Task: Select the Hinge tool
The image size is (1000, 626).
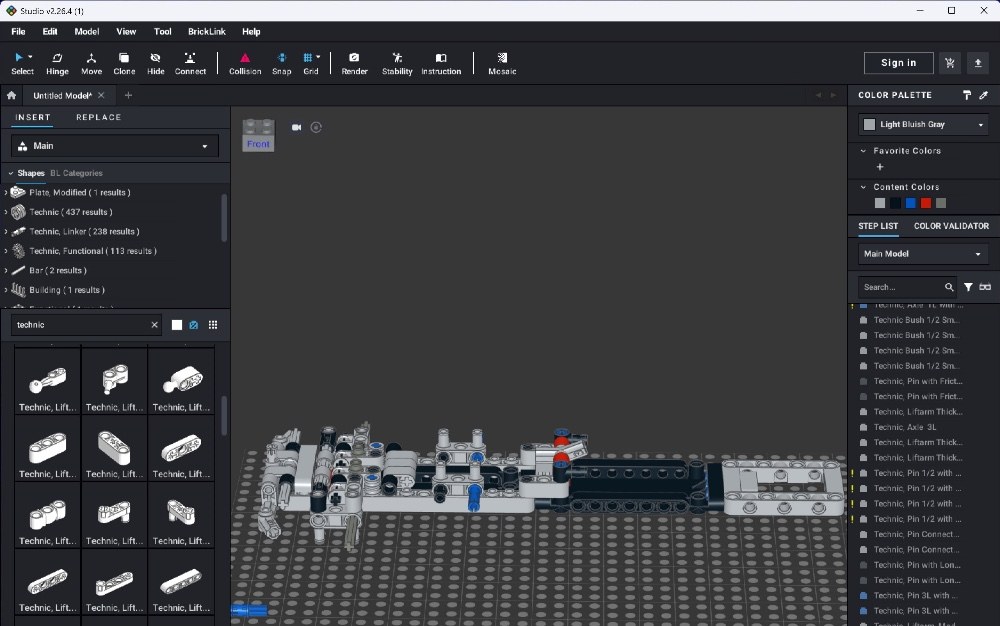Action: click(57, 64)
